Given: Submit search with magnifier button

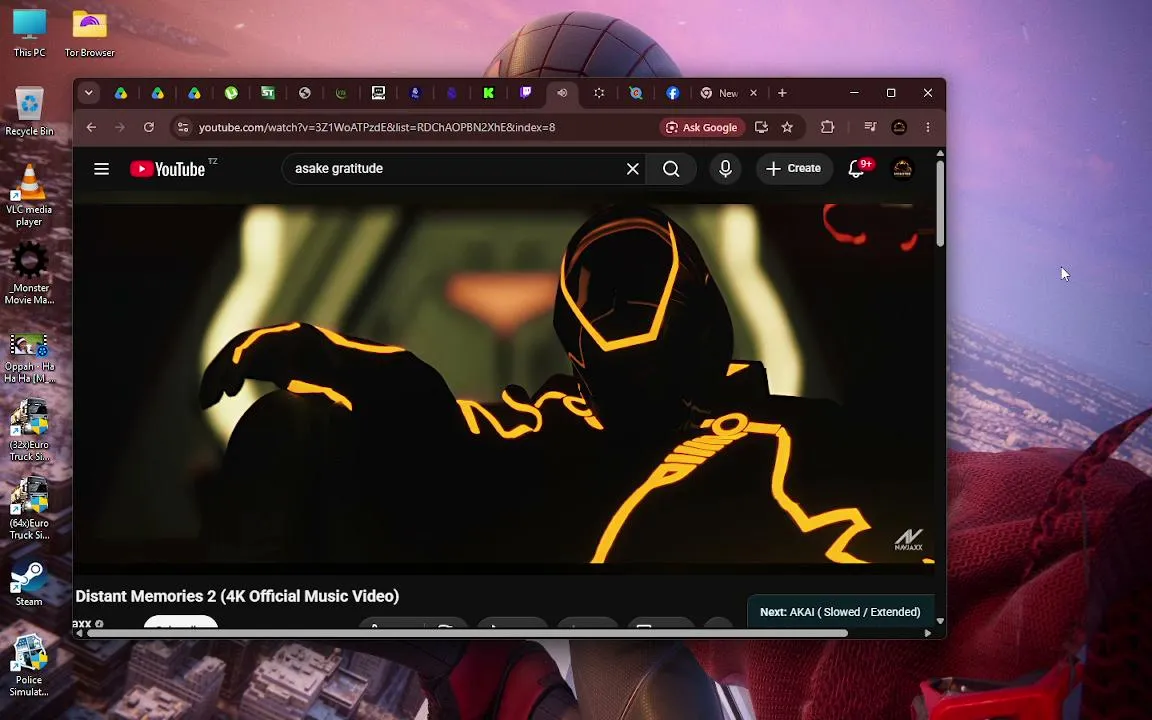Looking at the screenshot, I should coord(671,169).
